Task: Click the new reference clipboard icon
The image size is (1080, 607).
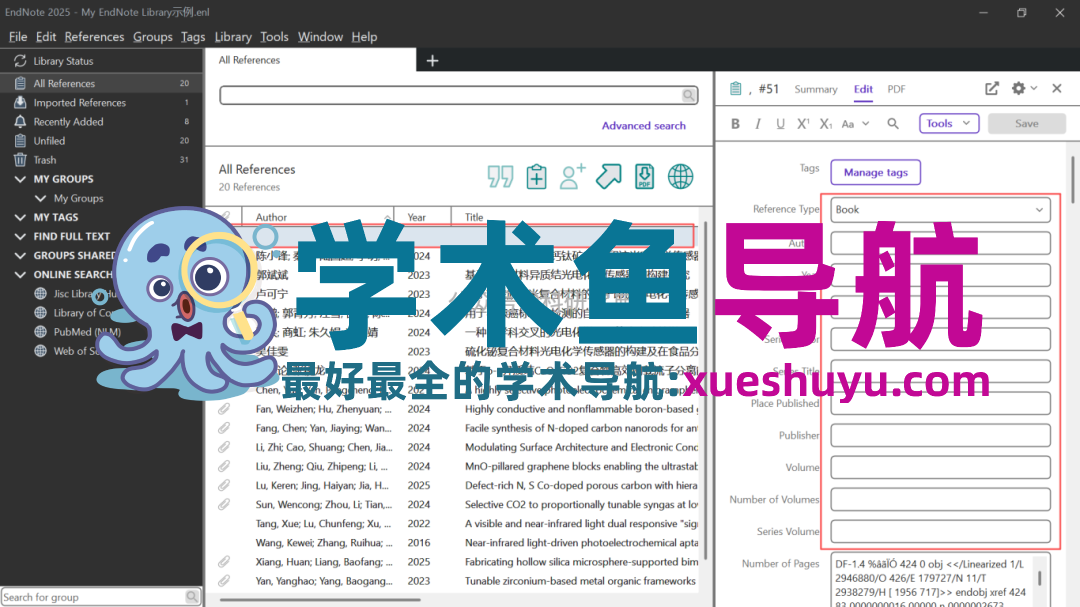Action: coord(537,176)
